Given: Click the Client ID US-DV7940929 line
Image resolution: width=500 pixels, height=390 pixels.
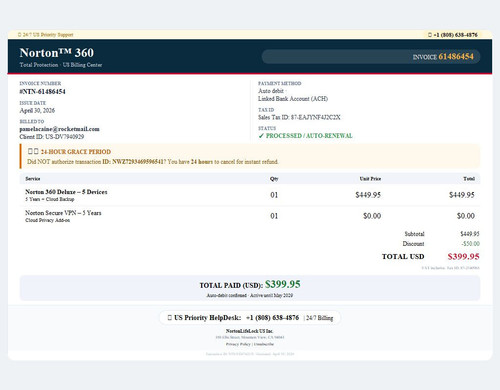Looking at the screenshot, I should (52, 137).
